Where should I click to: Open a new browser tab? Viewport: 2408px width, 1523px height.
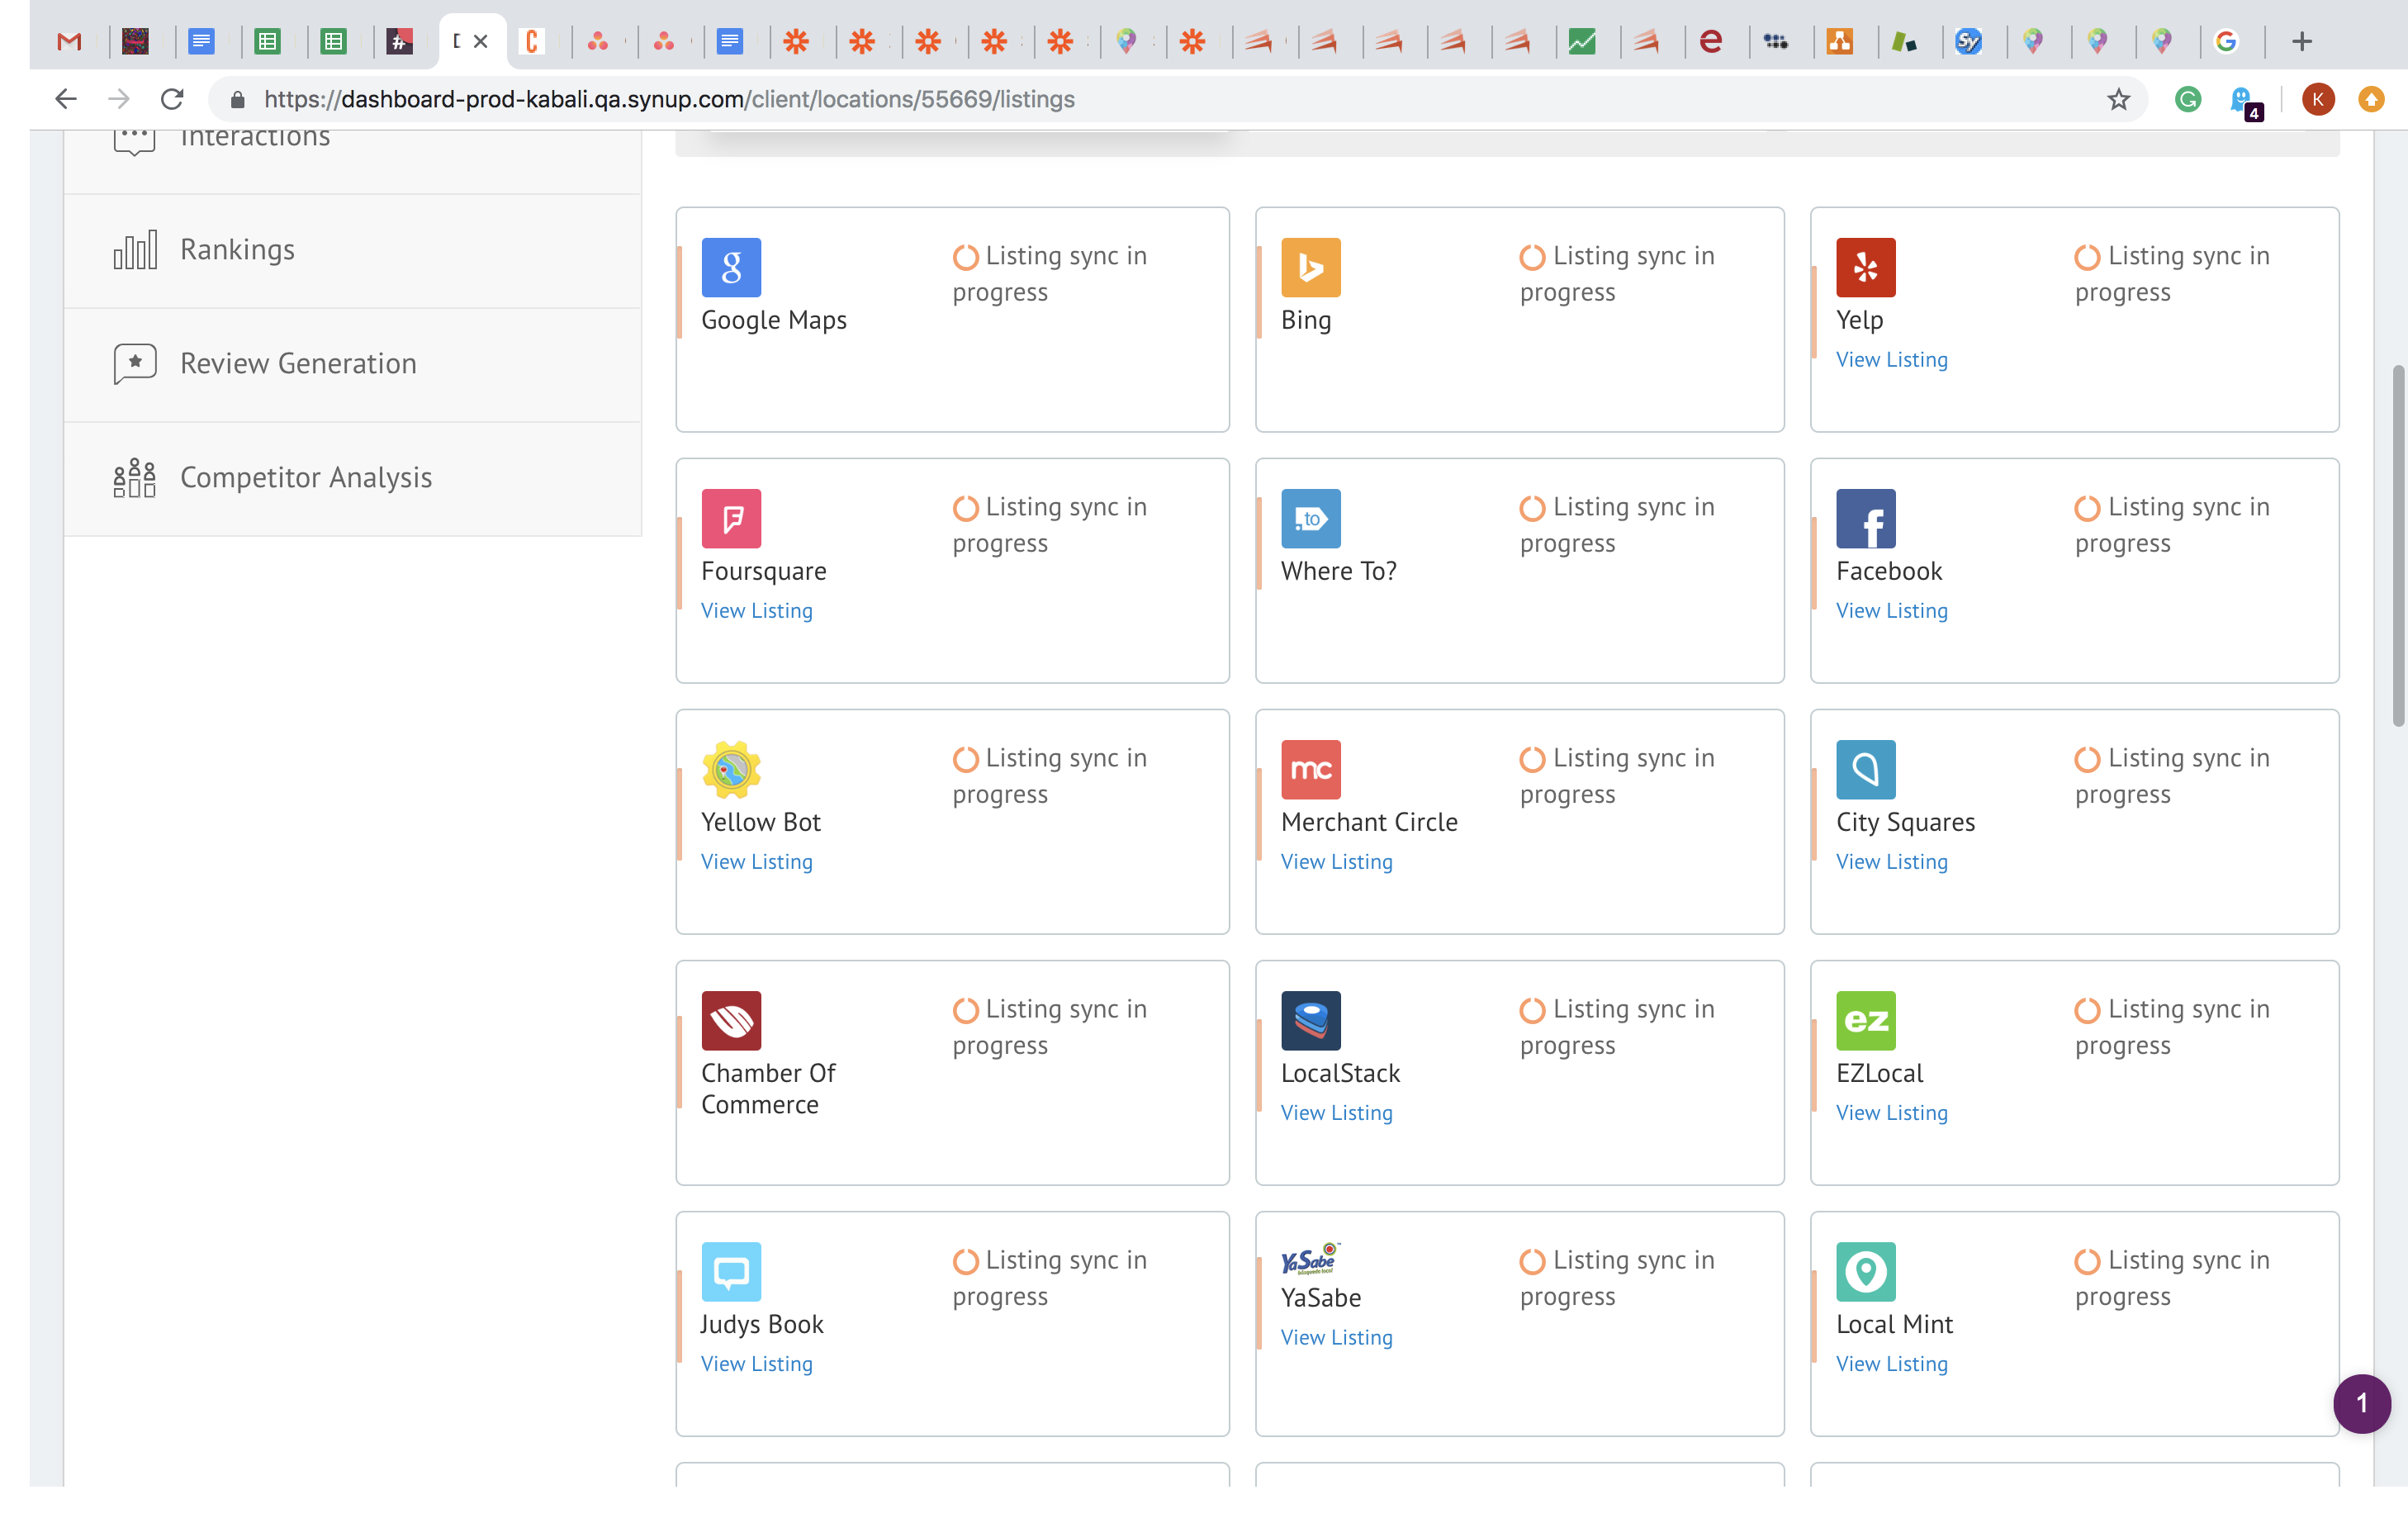tap(2302, 41)
